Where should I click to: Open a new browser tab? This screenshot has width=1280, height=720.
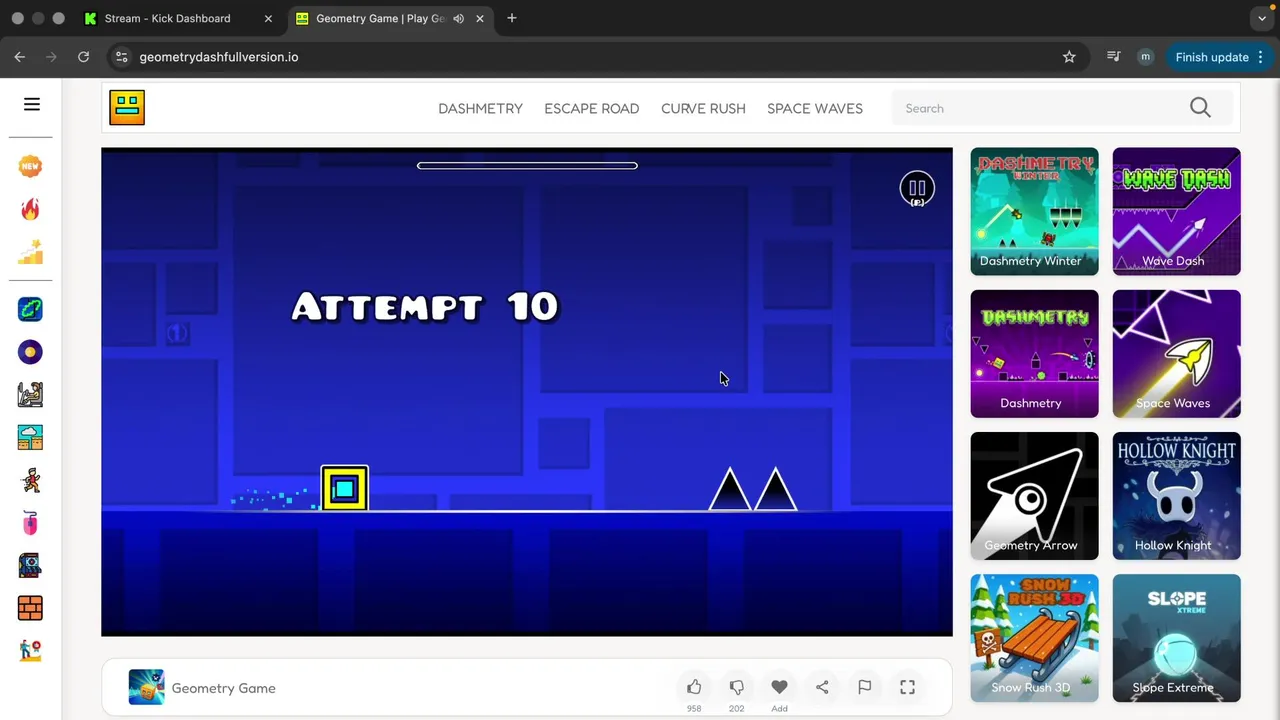pos(512,18)
